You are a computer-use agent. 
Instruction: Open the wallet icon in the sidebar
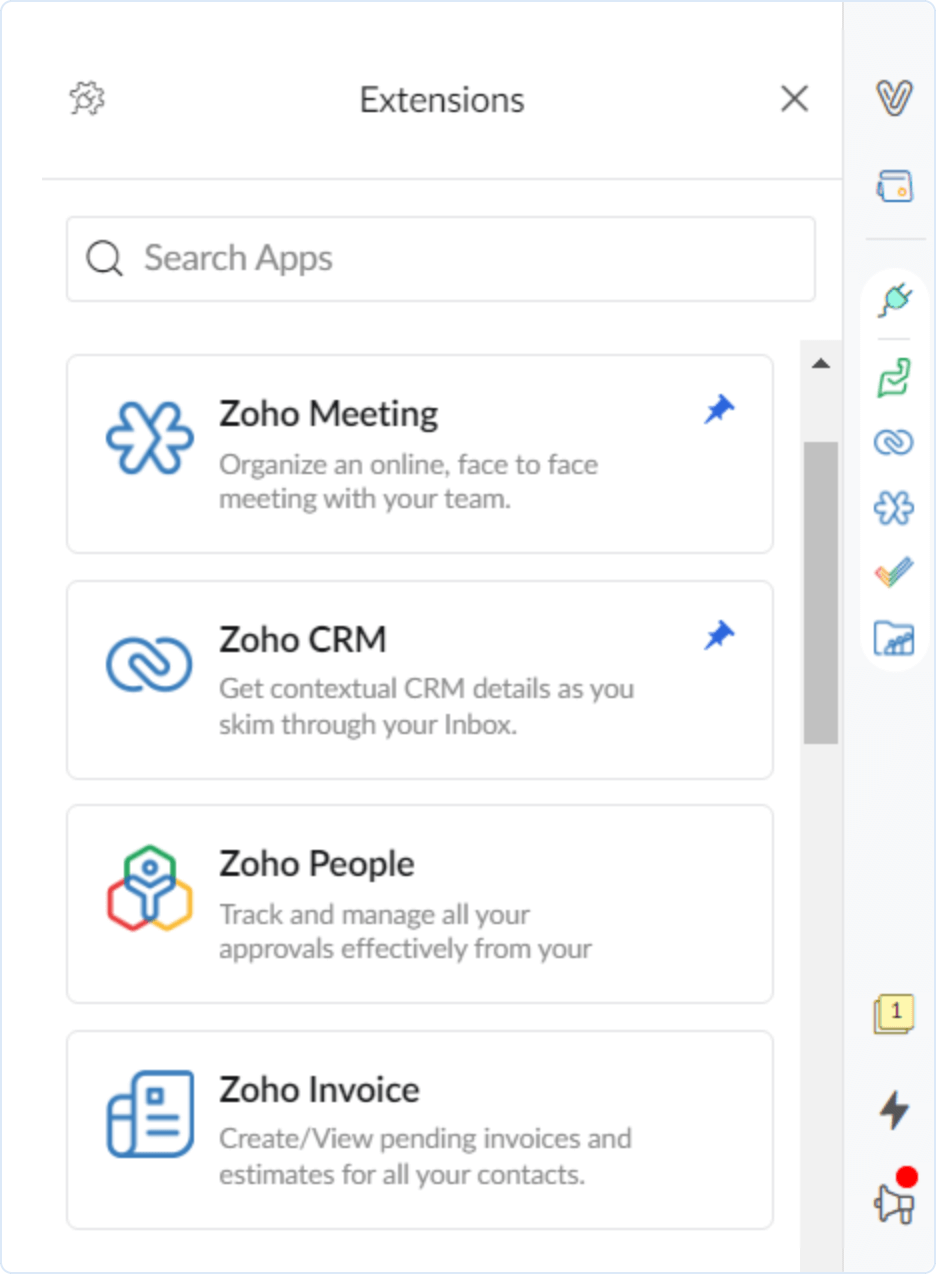click(x=894, y=186)
